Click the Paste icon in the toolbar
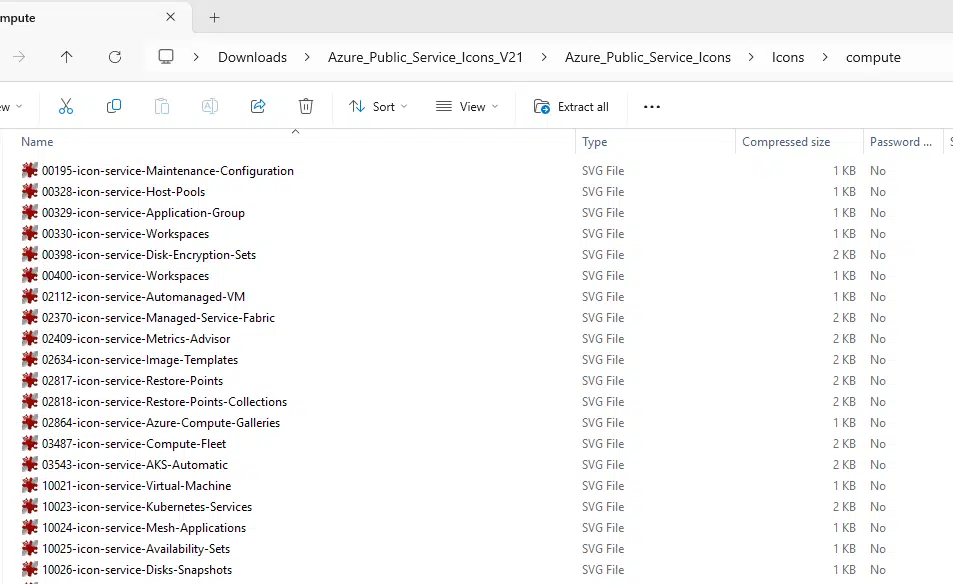This screenshot has height=584, width=953. [162, 106]
